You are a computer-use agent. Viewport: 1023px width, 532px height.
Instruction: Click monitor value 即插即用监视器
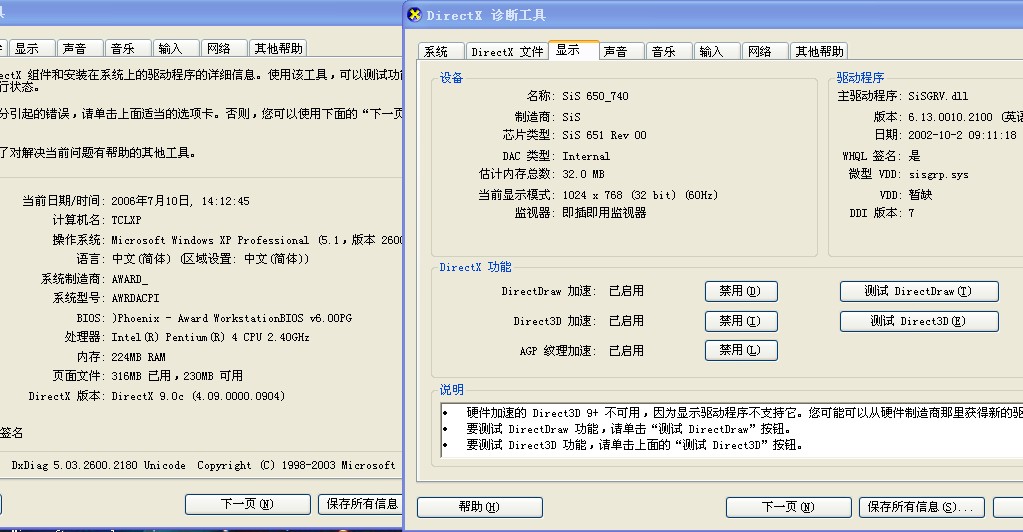[x=604, y=213]
